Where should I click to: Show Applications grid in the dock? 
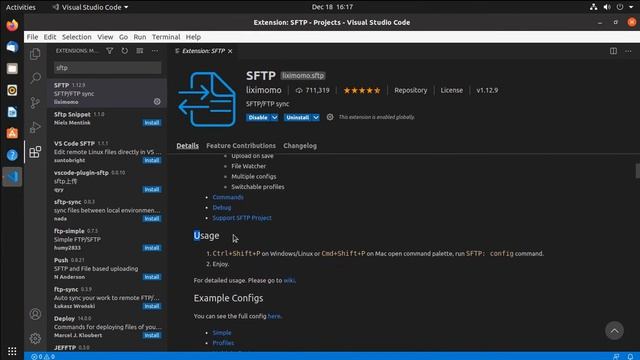(12, 351)
